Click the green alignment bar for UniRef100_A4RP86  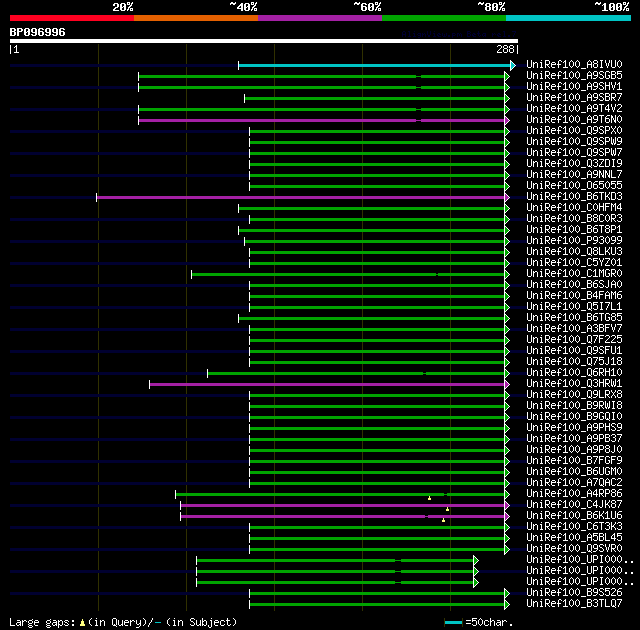point(340,495)
